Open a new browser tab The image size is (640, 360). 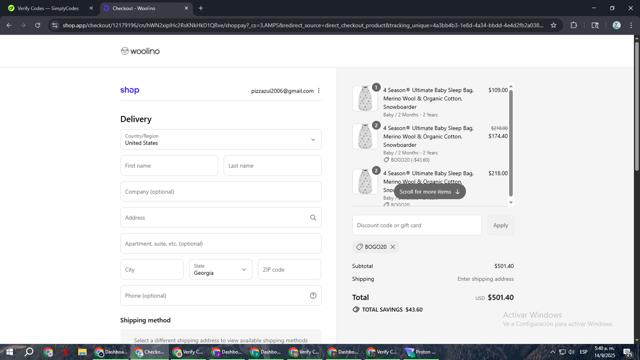tap(200, 8)
